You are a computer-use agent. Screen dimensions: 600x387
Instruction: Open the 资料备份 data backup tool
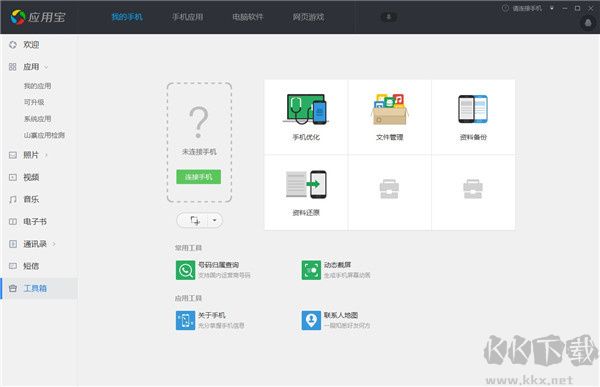click(x=473, y=117)
